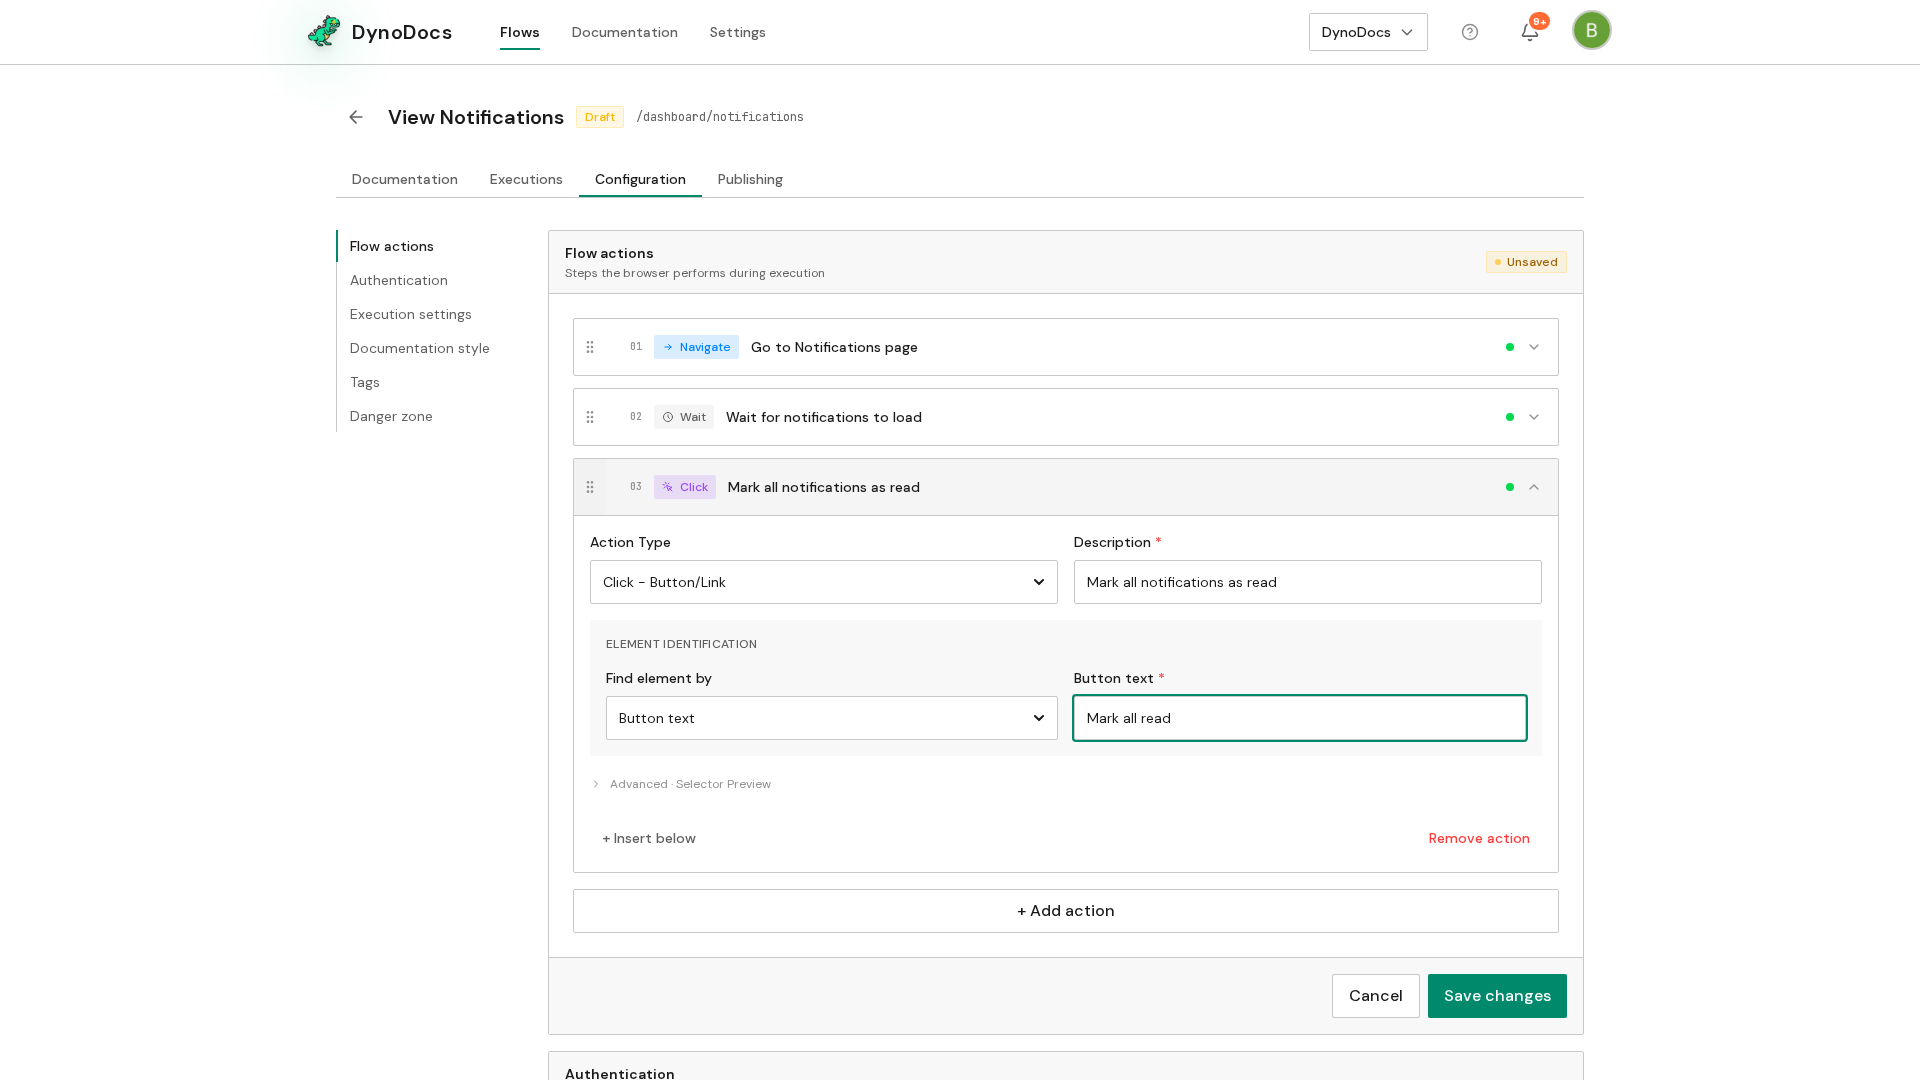Screen dimensions: 1920x1080
Task: Expand Advanced Selector Preview section
Action: 681,784
